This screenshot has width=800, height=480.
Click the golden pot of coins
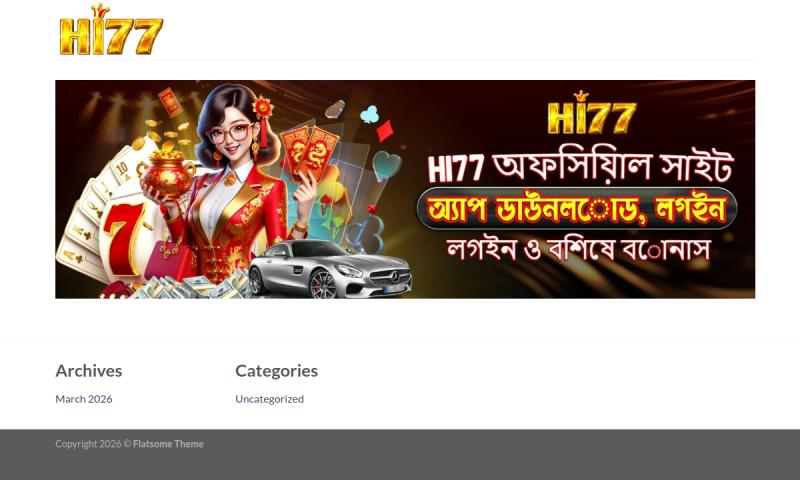(167, 174)
